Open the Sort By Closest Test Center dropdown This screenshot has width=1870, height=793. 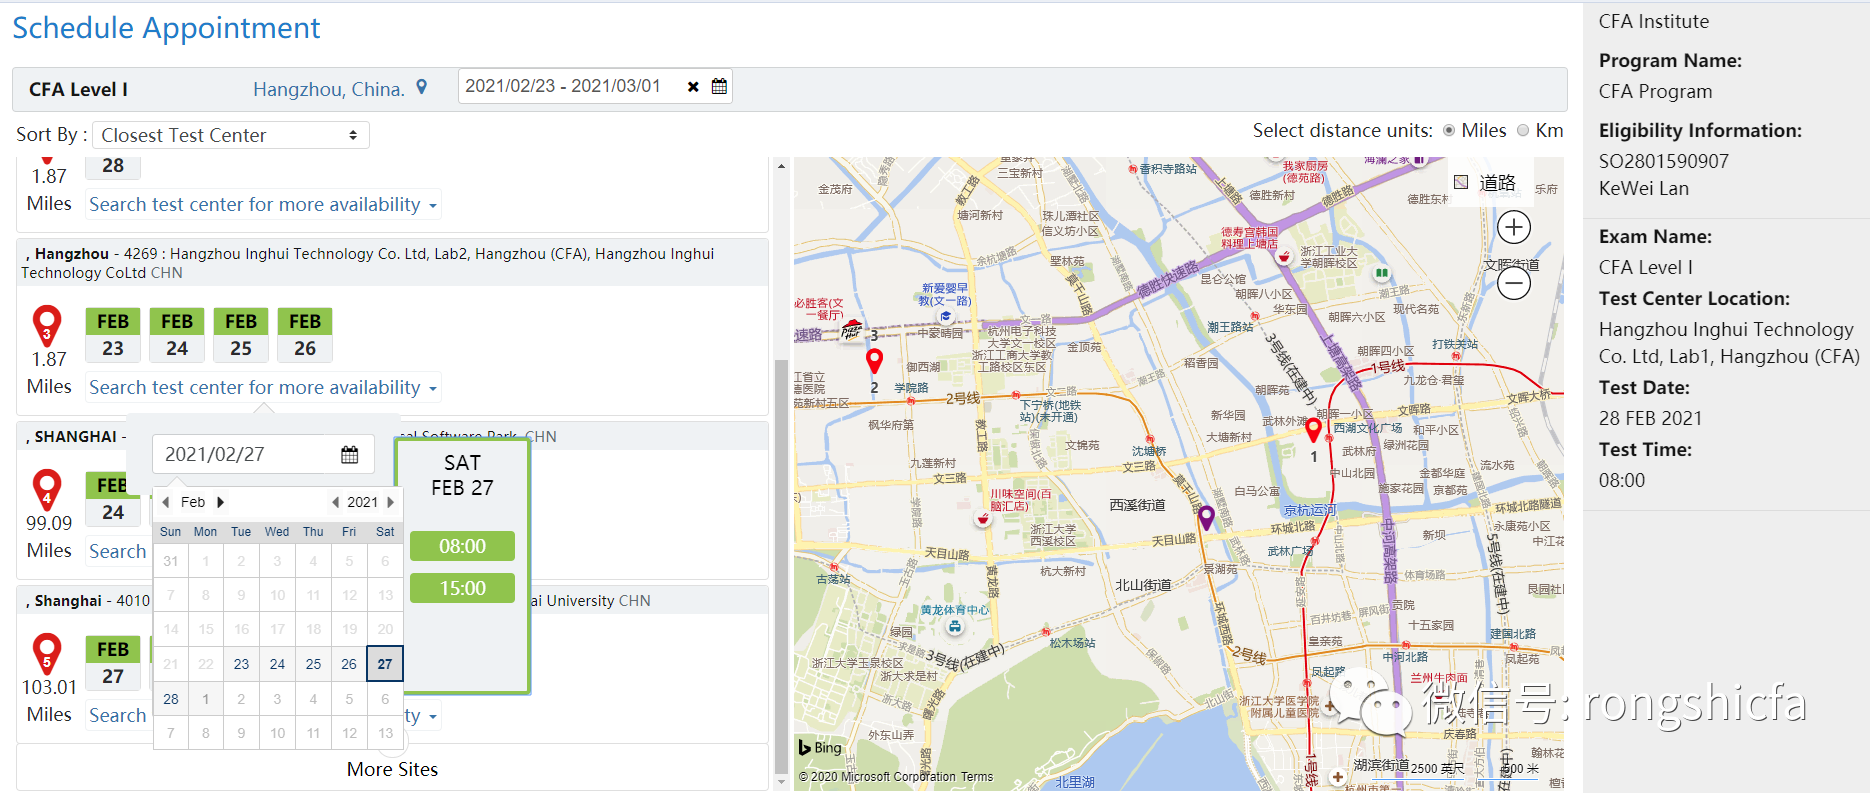230,135
